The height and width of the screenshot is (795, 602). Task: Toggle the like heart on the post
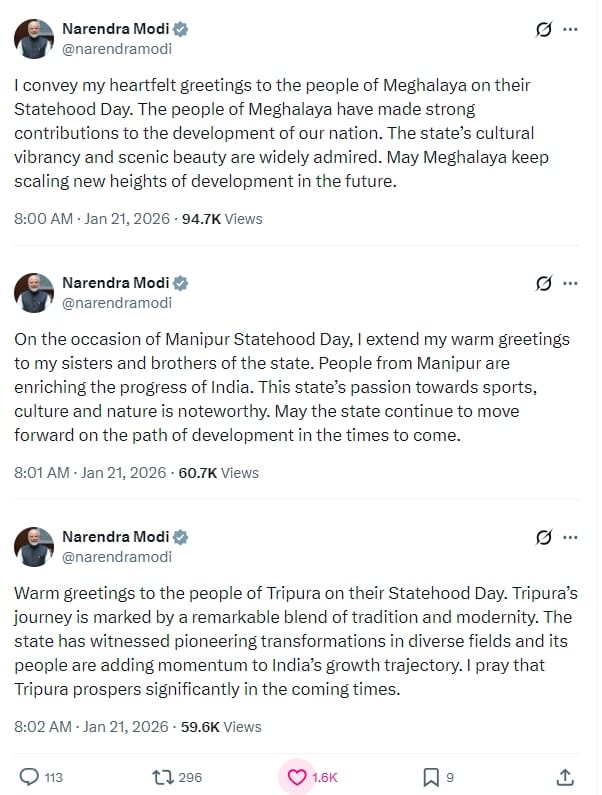tap(297, 776)
